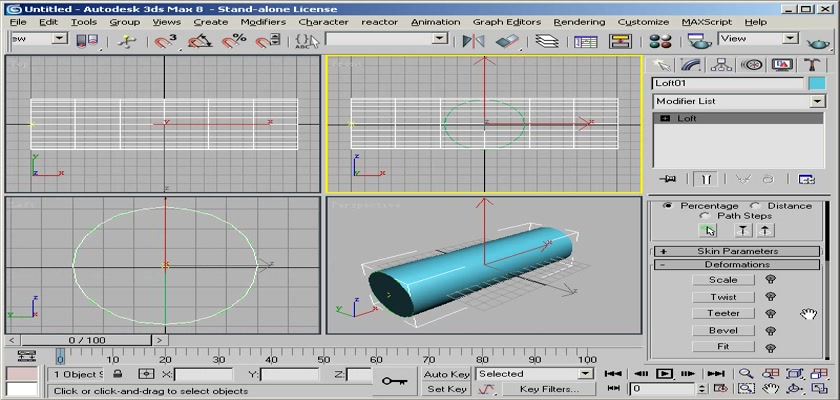Screen dimensions: 840x400
Task: Toggle the Bevel deformation lightbulb
Action: click(770, 330)
